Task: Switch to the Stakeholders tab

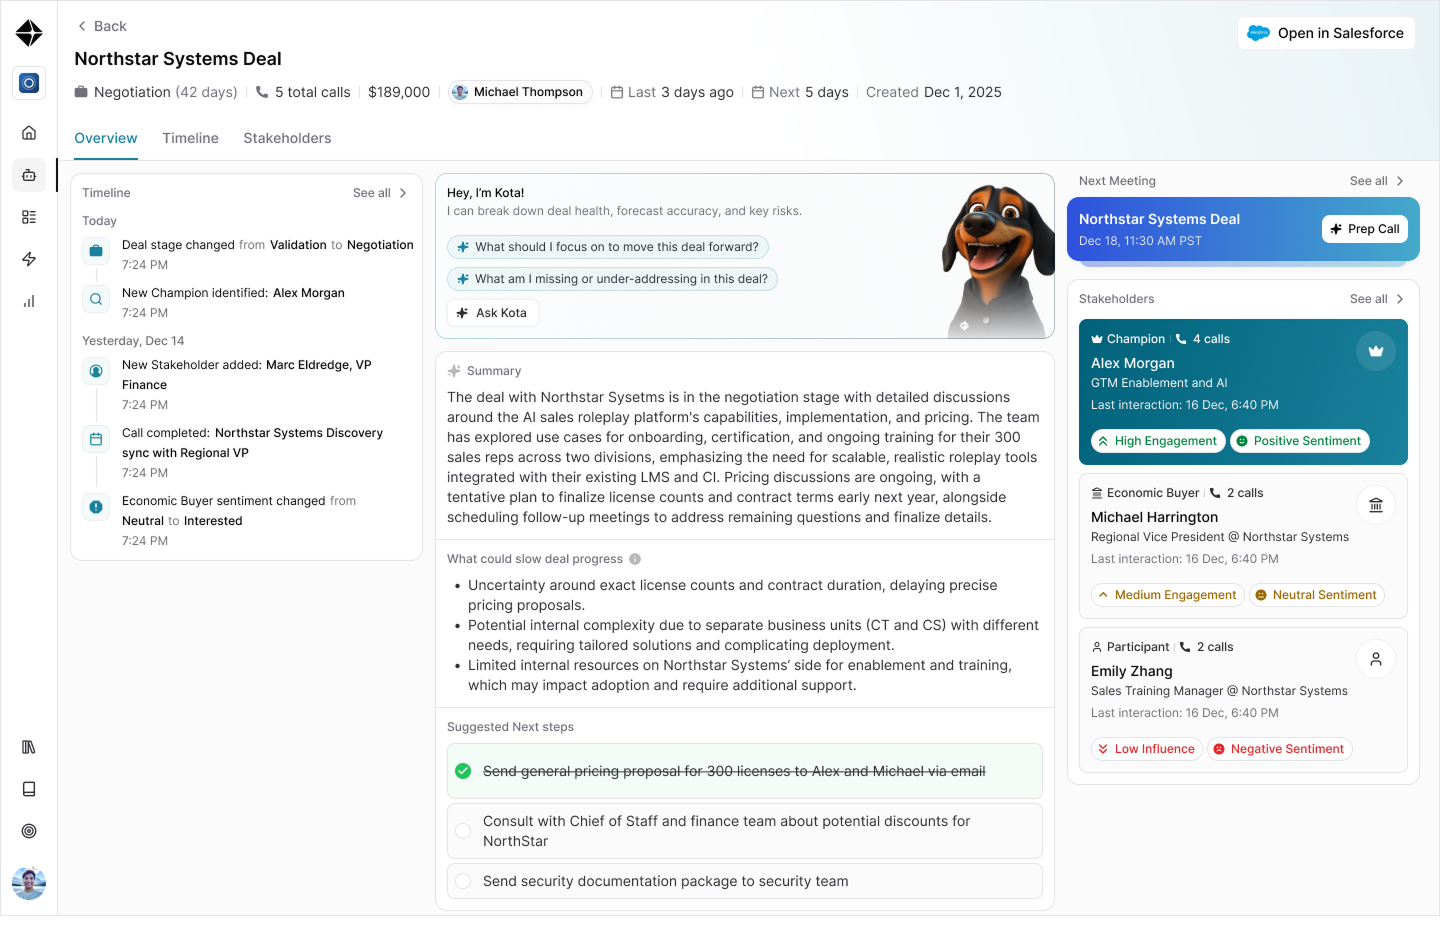Action: [x=287, y=138]
